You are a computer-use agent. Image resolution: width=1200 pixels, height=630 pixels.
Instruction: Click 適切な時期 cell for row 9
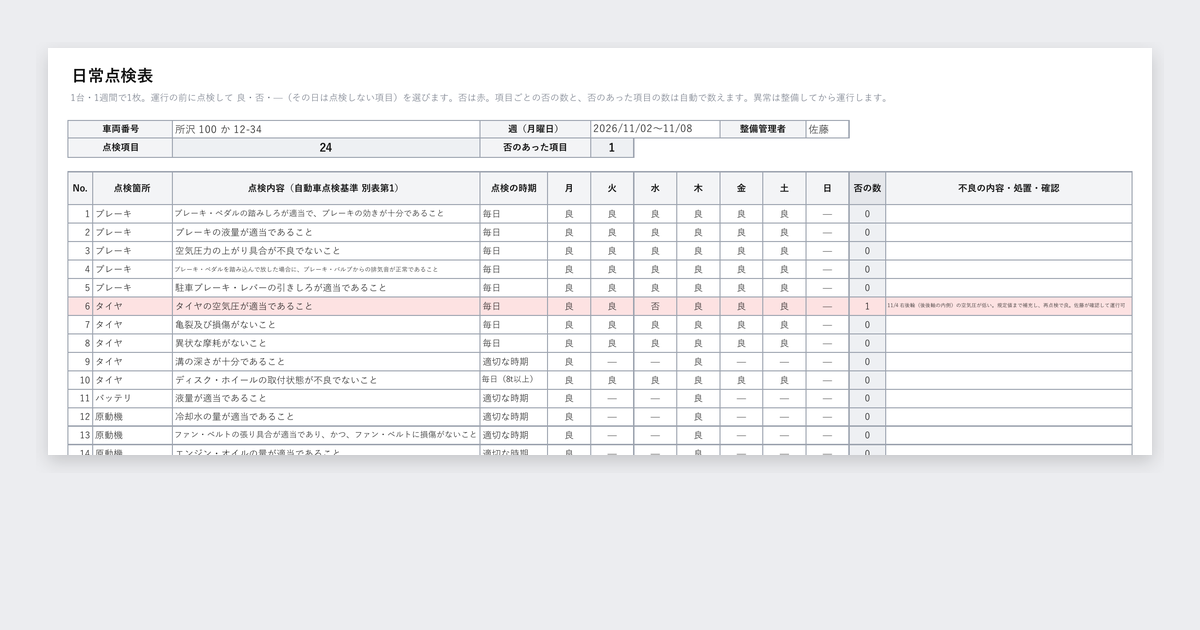513,362
